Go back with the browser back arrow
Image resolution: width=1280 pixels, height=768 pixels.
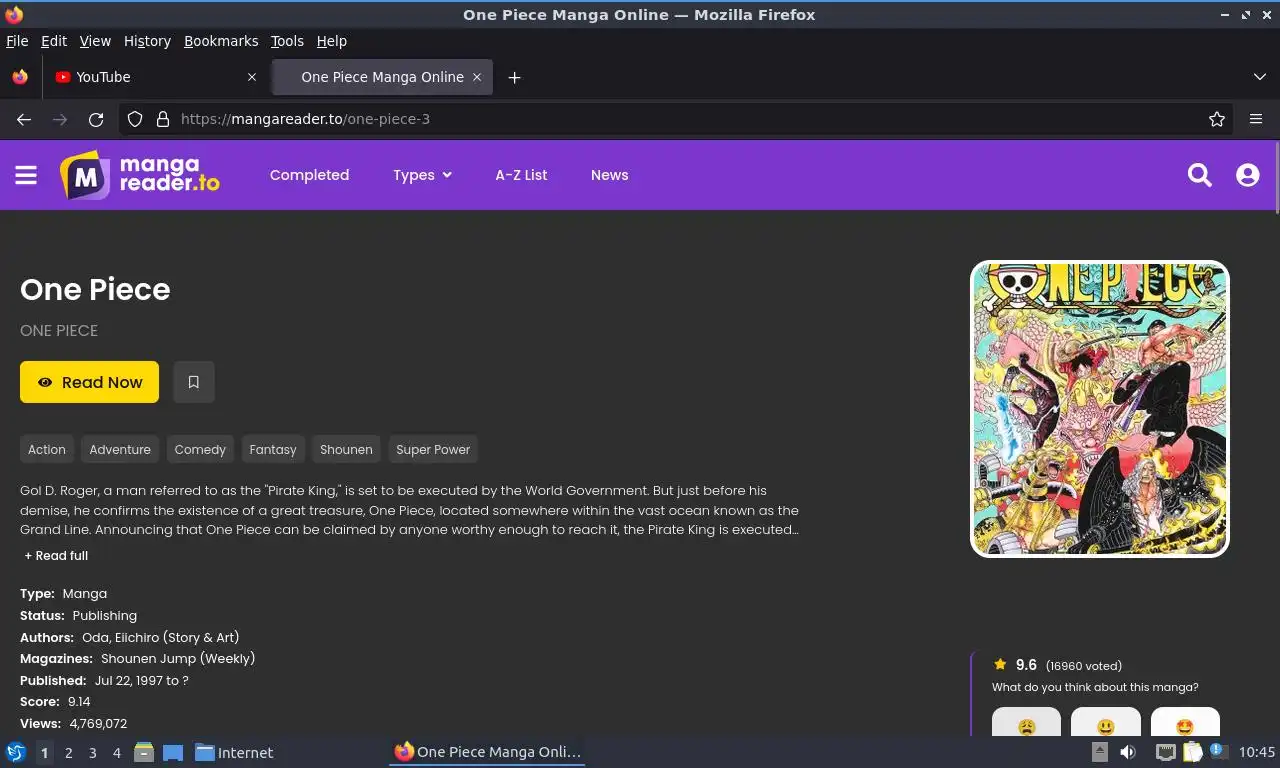[x=24, y=119]
